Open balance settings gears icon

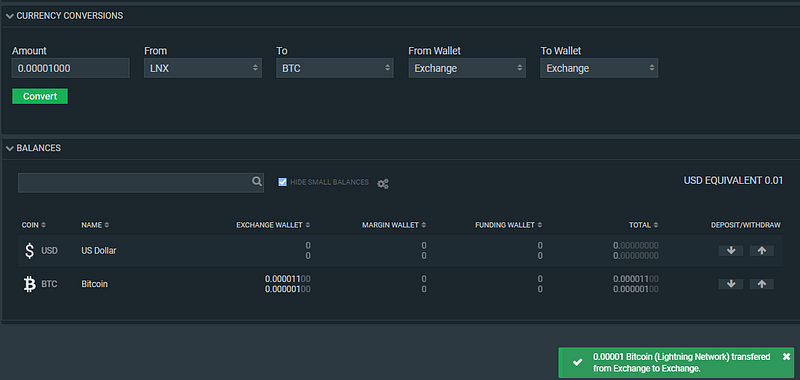point(383,184)
